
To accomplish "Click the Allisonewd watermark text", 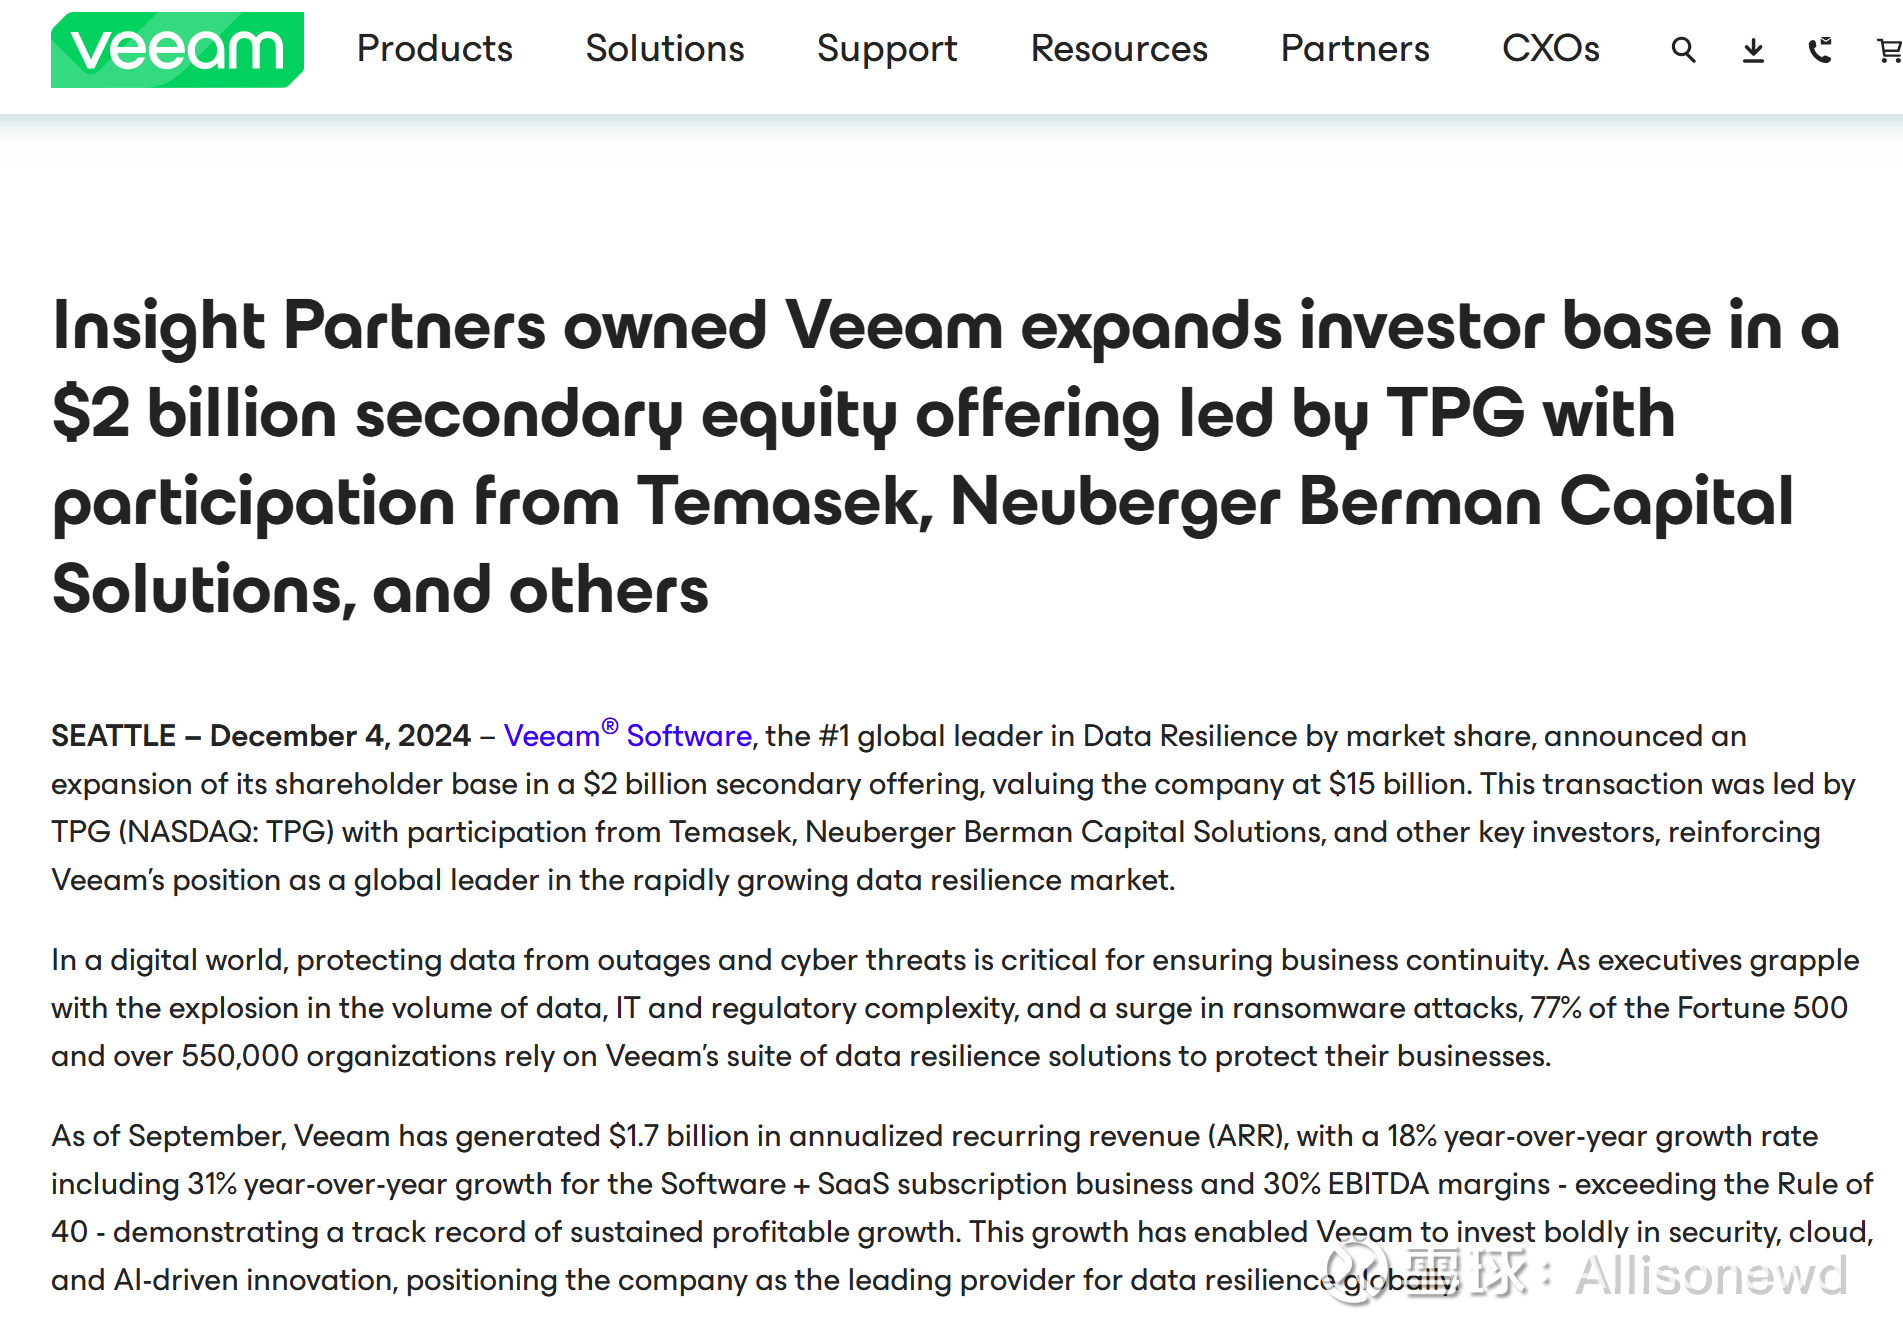I will pos(1710,1275).
